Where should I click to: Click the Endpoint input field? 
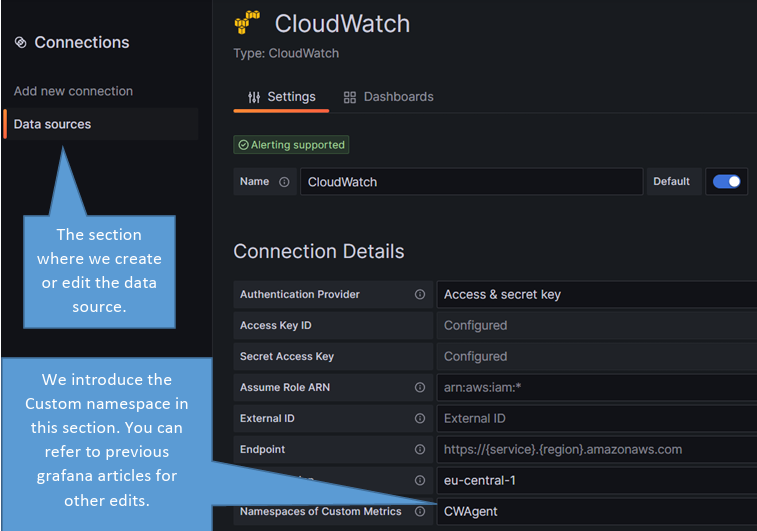pyautogui.click(x=597, y=449)
